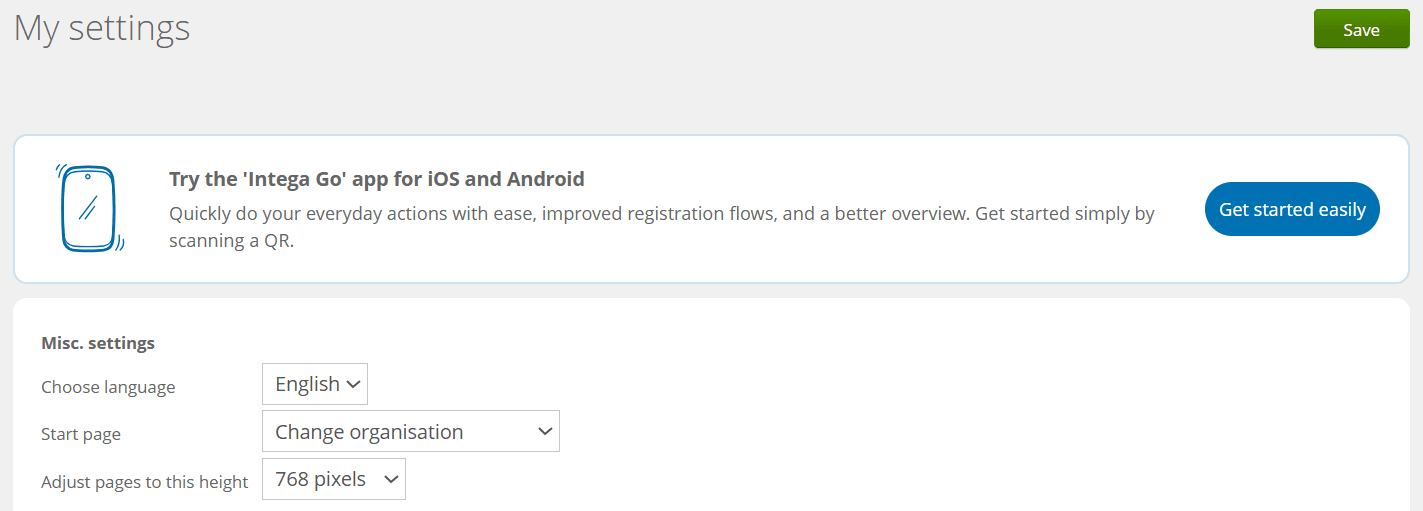Click the chevron arrow beside English
1423x511 pixels.
click(353, 385)
